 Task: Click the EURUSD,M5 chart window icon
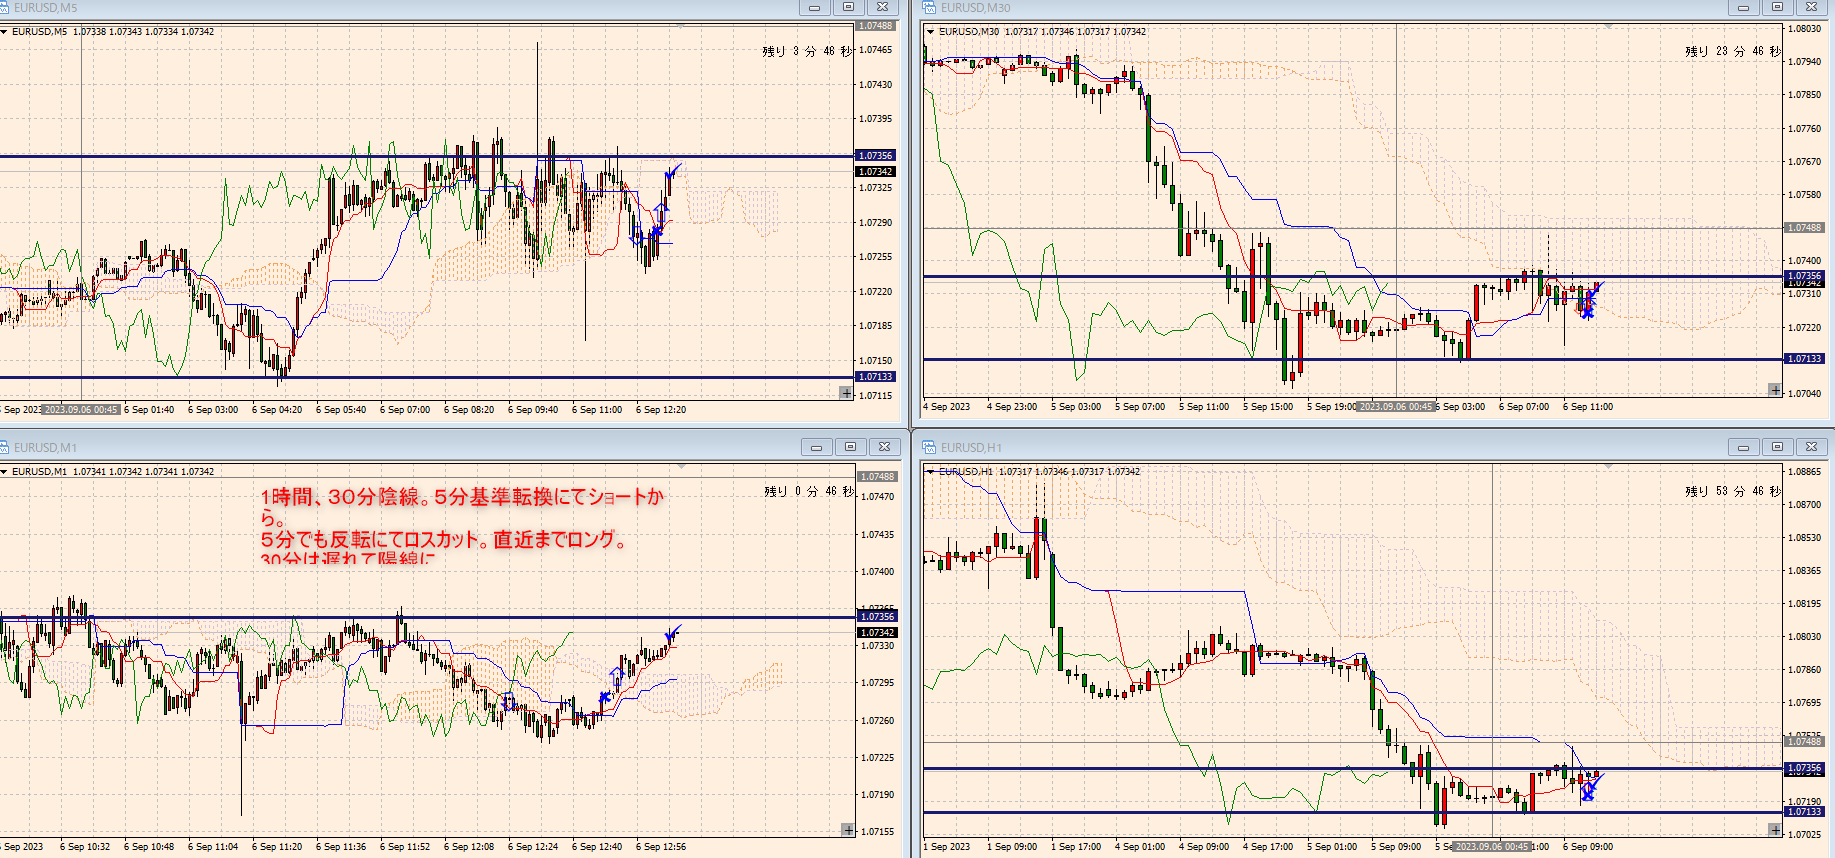click(3, 7)
